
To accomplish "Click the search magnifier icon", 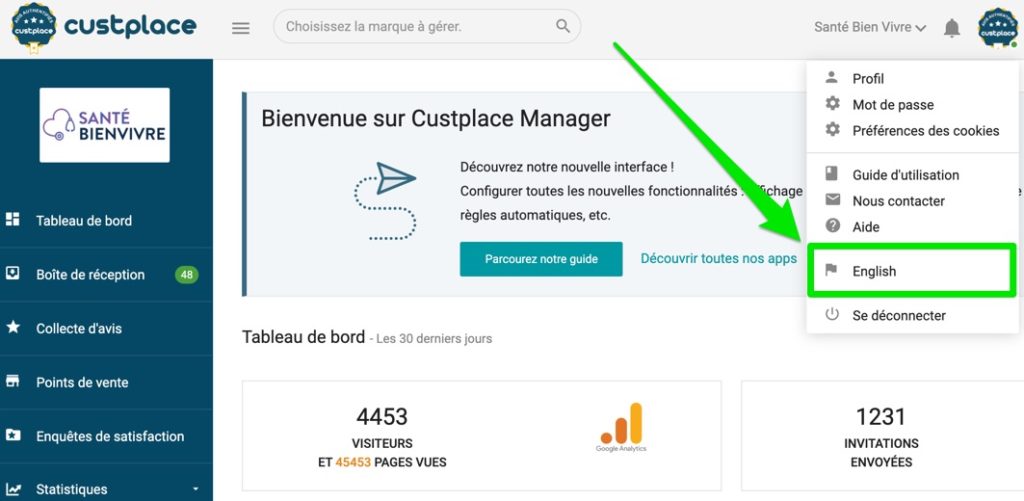I will [x=564, y=26].
